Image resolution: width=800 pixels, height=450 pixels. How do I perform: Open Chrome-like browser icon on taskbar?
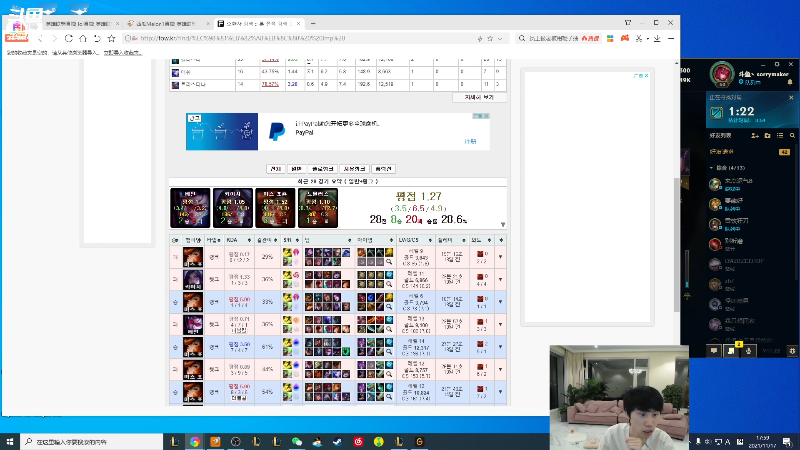[x=194, y=442]
